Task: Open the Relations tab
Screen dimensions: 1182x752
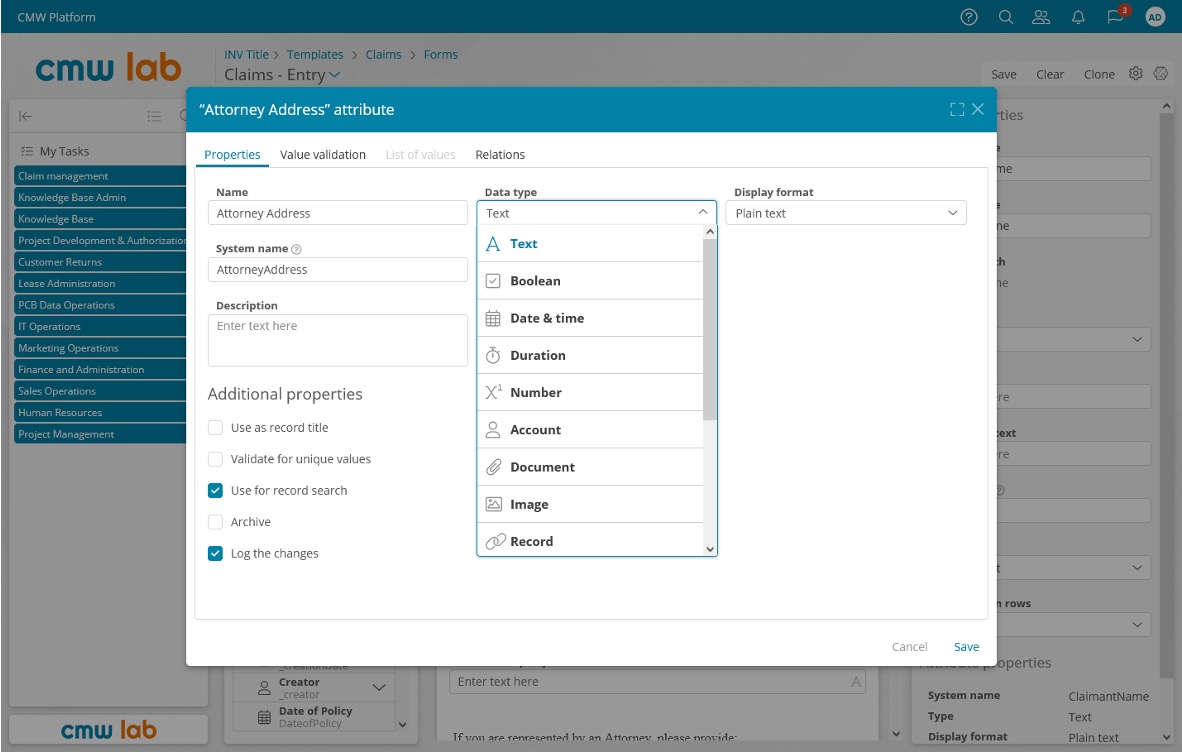Action: pyautogui.click(x=500, y=154)
